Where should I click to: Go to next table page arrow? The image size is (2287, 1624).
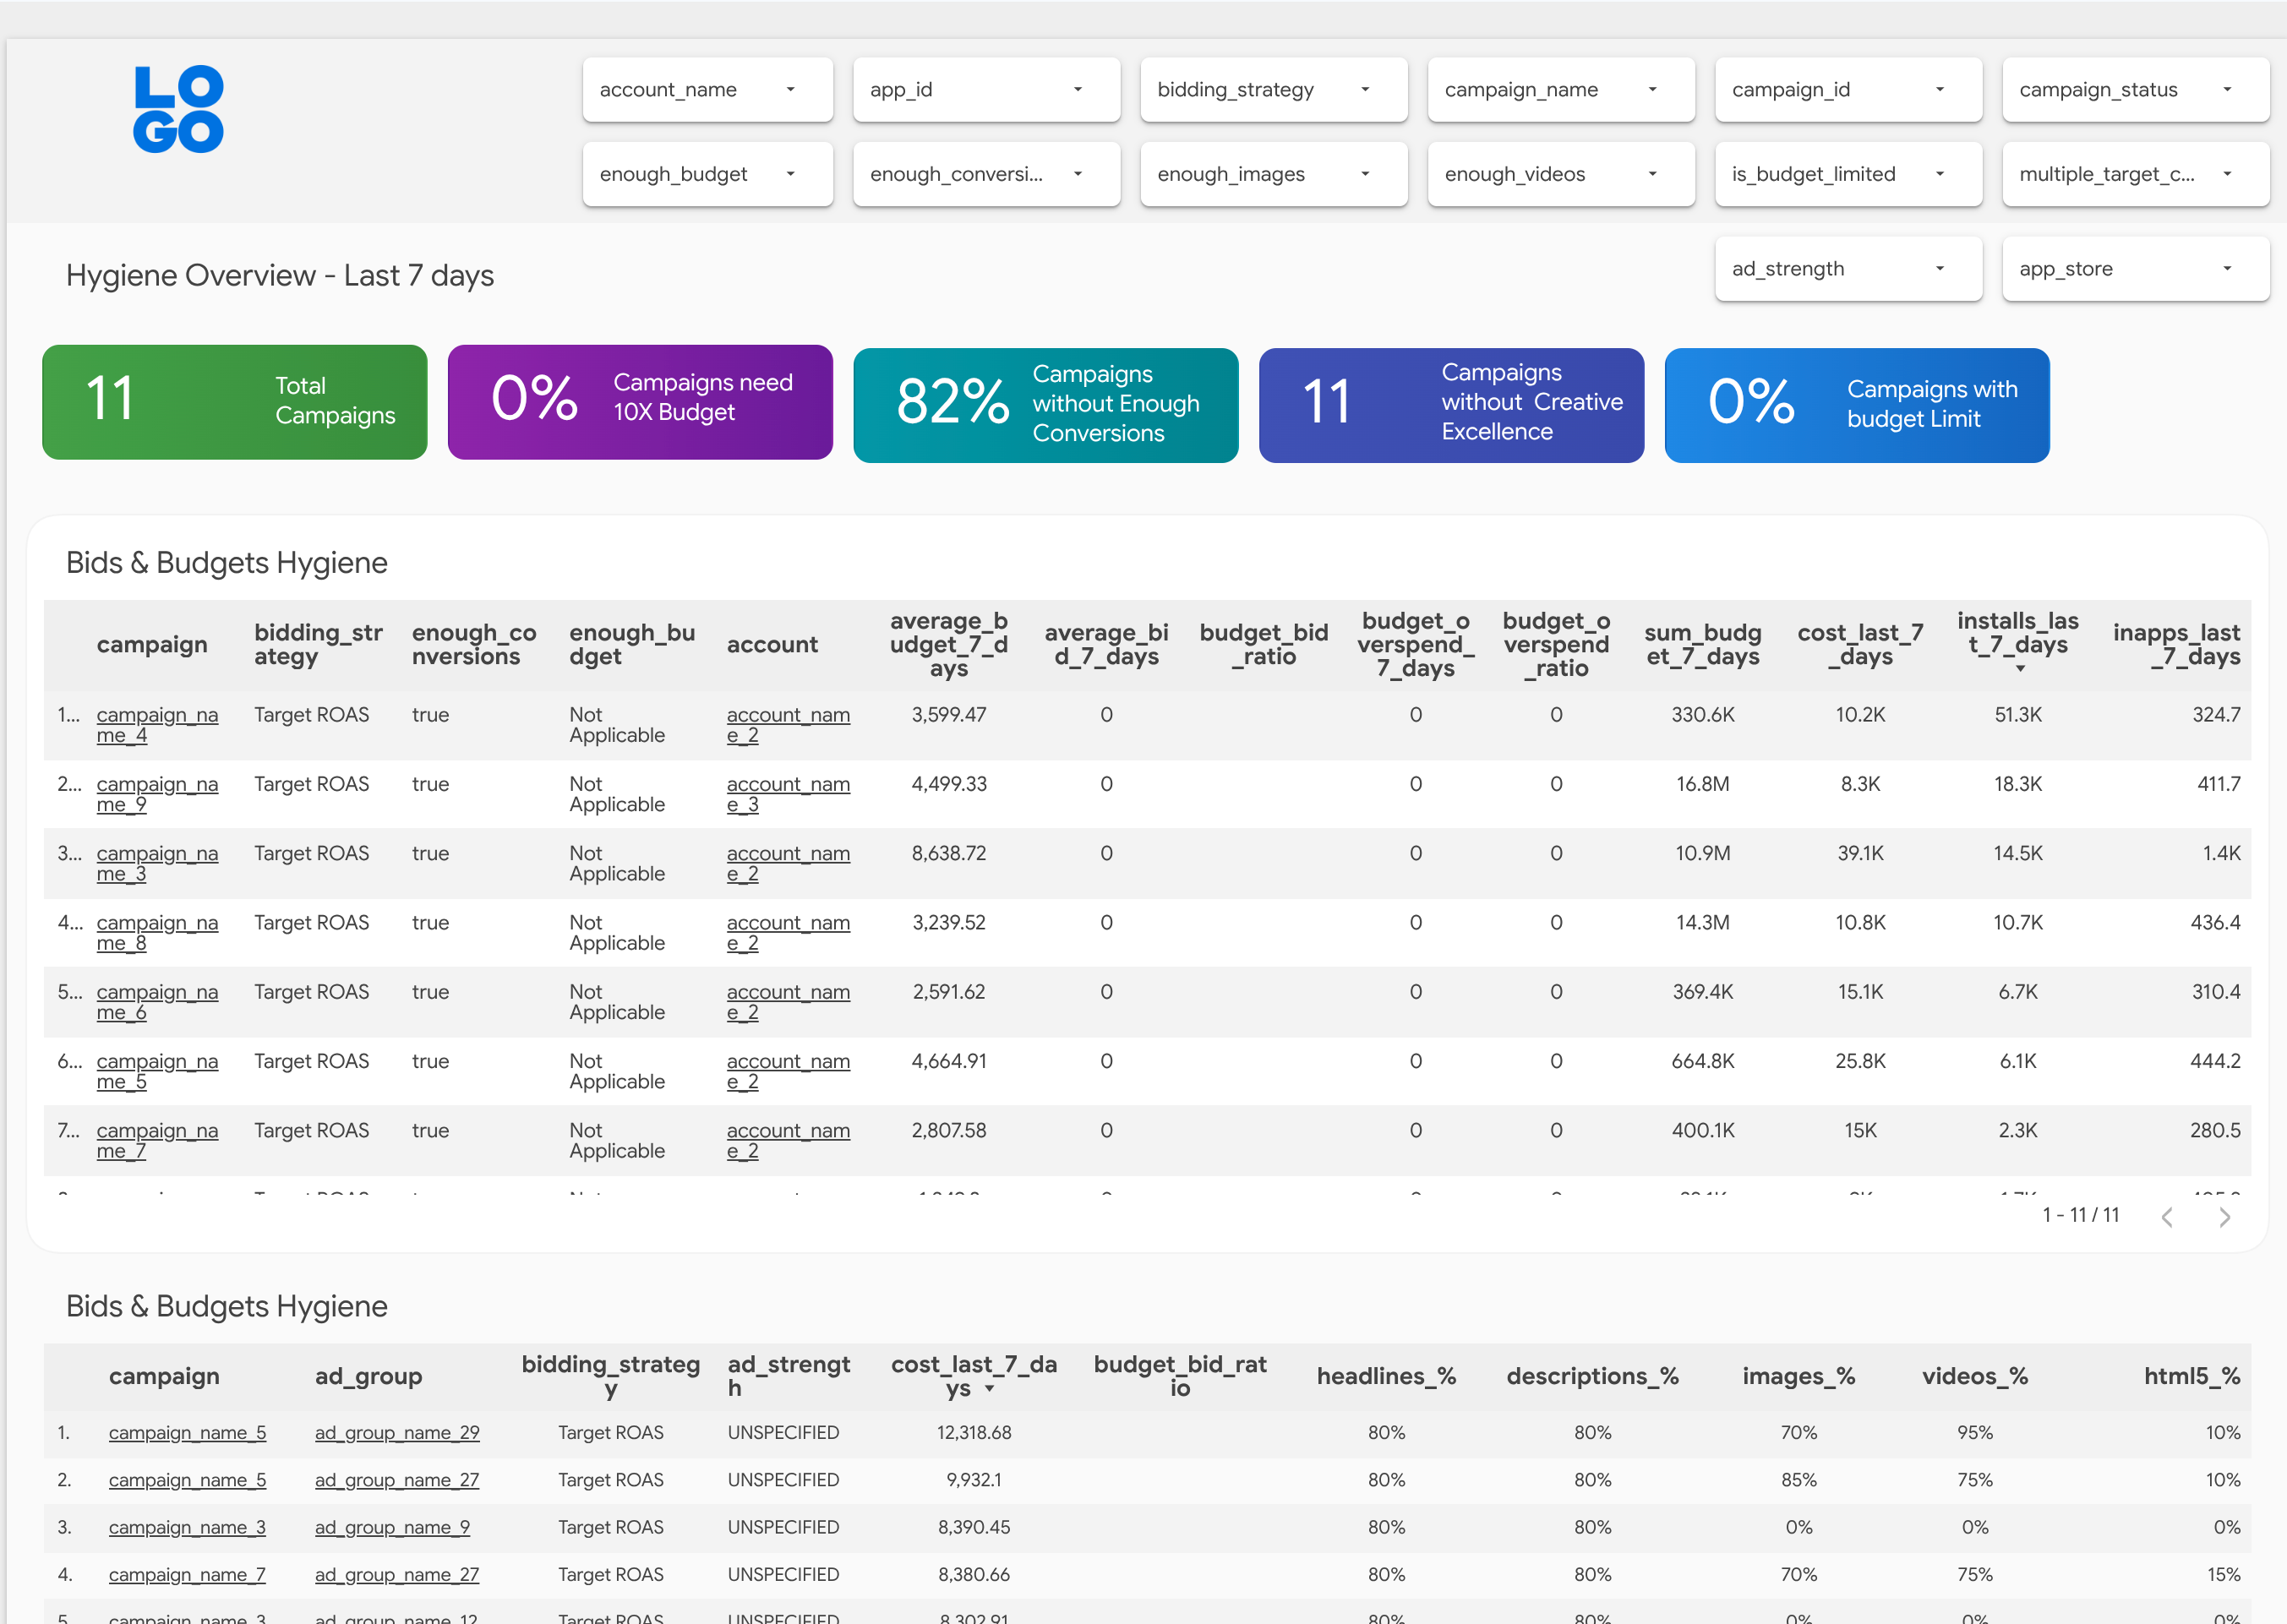pyautogui.click(x=2224, y=1216)
